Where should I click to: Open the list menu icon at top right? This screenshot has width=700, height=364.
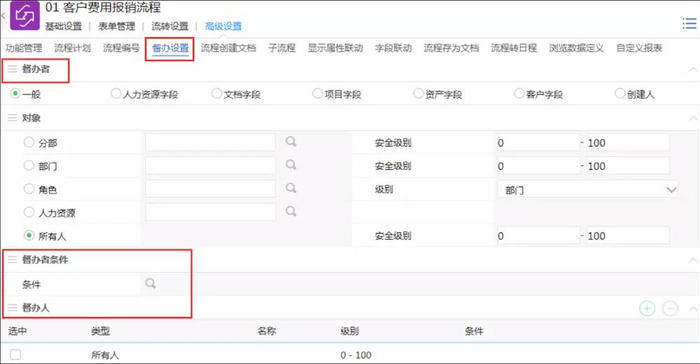tap(689, 24)
